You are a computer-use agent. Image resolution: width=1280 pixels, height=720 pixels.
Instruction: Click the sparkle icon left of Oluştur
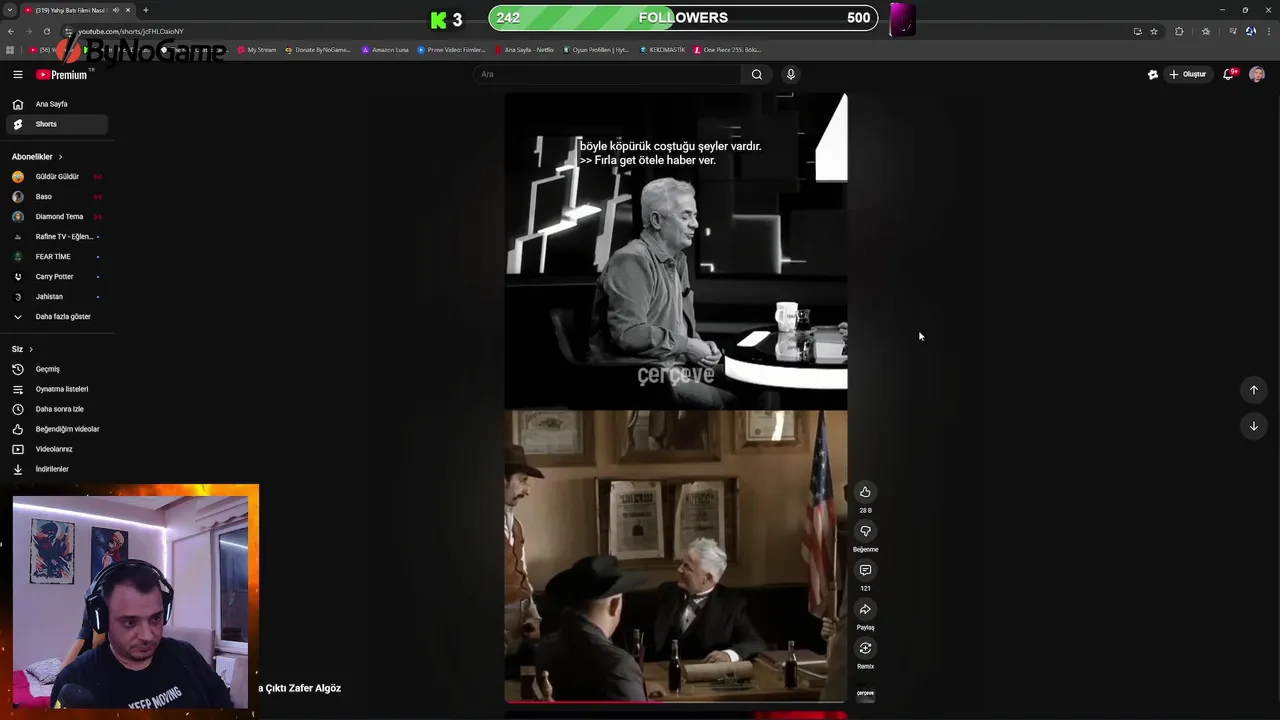pyautogui.click(x=1153, y=74)
